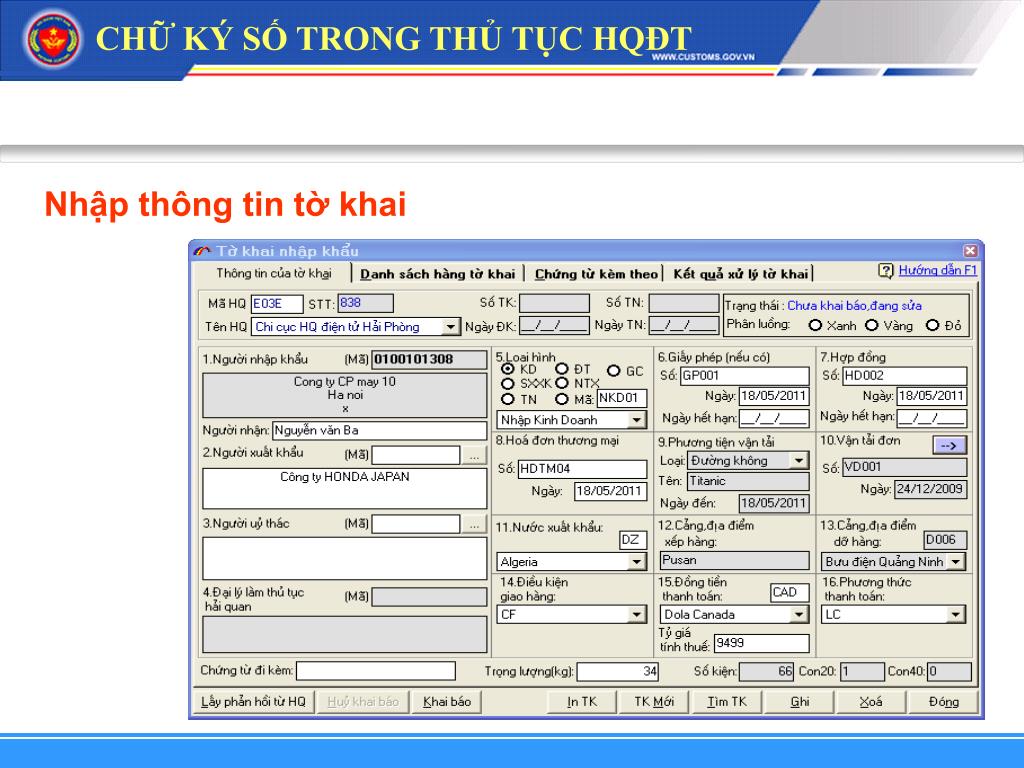The height and width of the screenshot is (768, 1024).
Task: Click the In TK button
Action: (582, 701)
